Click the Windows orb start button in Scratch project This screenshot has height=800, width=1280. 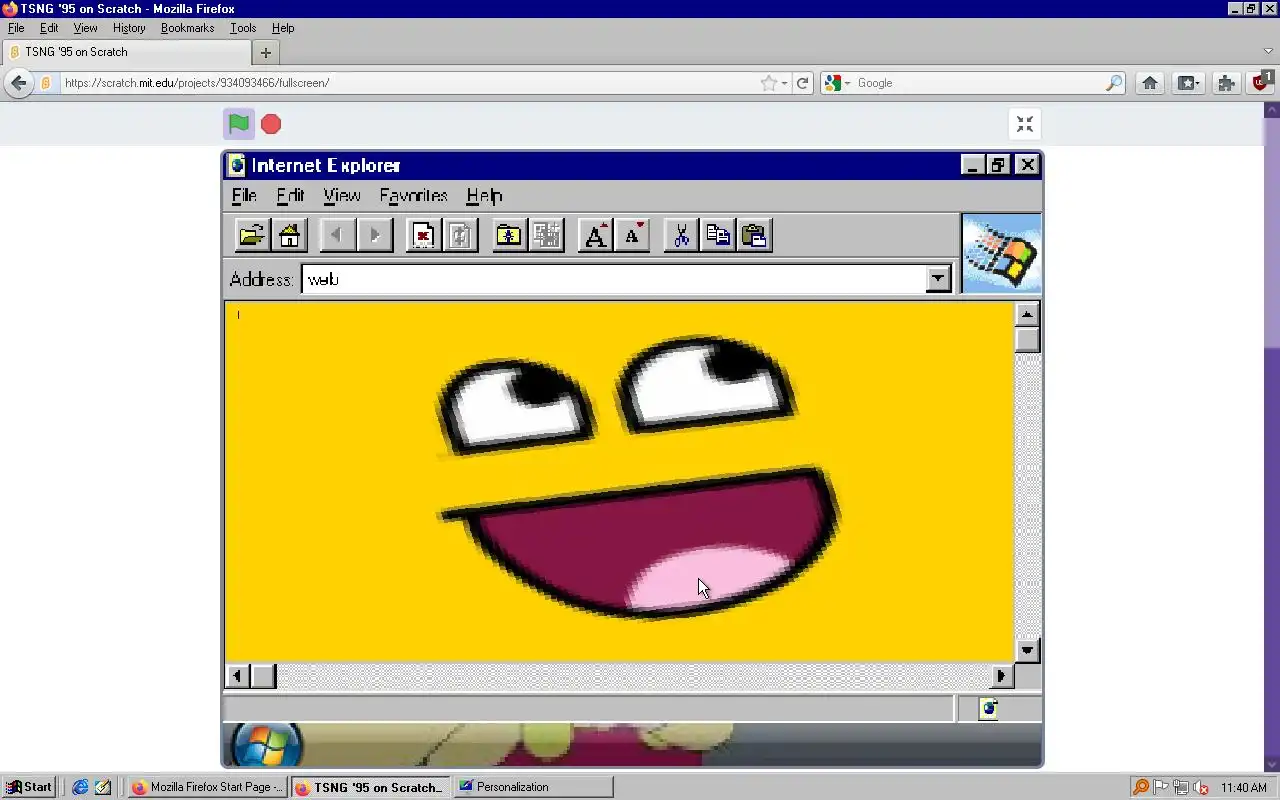267,746
